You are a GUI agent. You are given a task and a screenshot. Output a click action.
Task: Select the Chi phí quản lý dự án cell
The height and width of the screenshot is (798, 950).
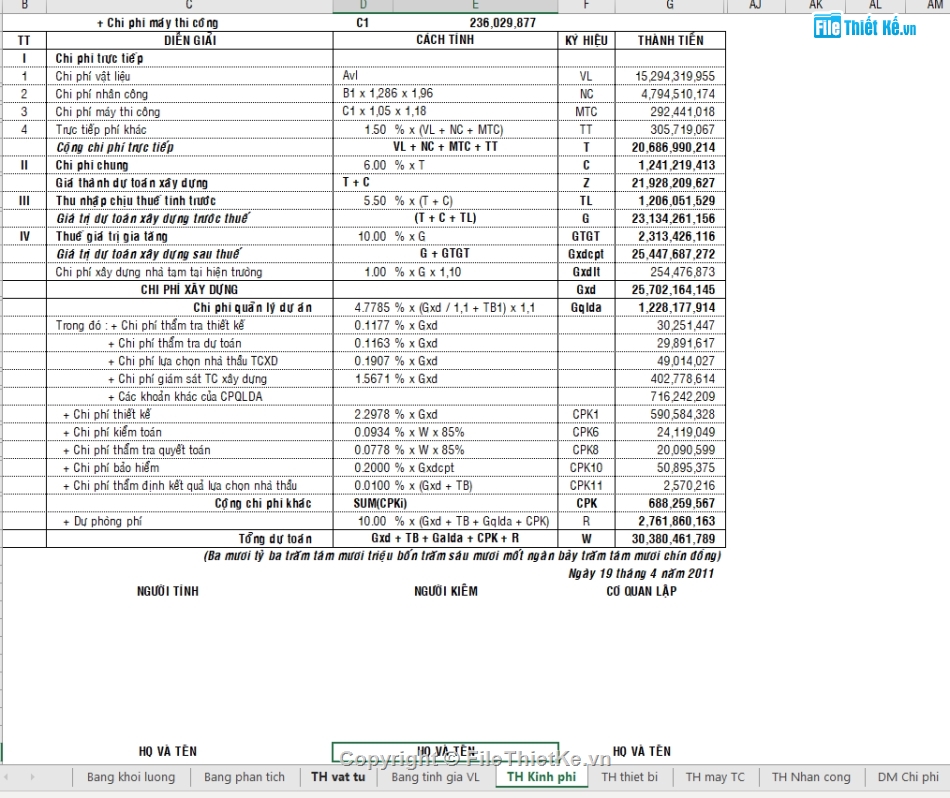tap(190, 308)
